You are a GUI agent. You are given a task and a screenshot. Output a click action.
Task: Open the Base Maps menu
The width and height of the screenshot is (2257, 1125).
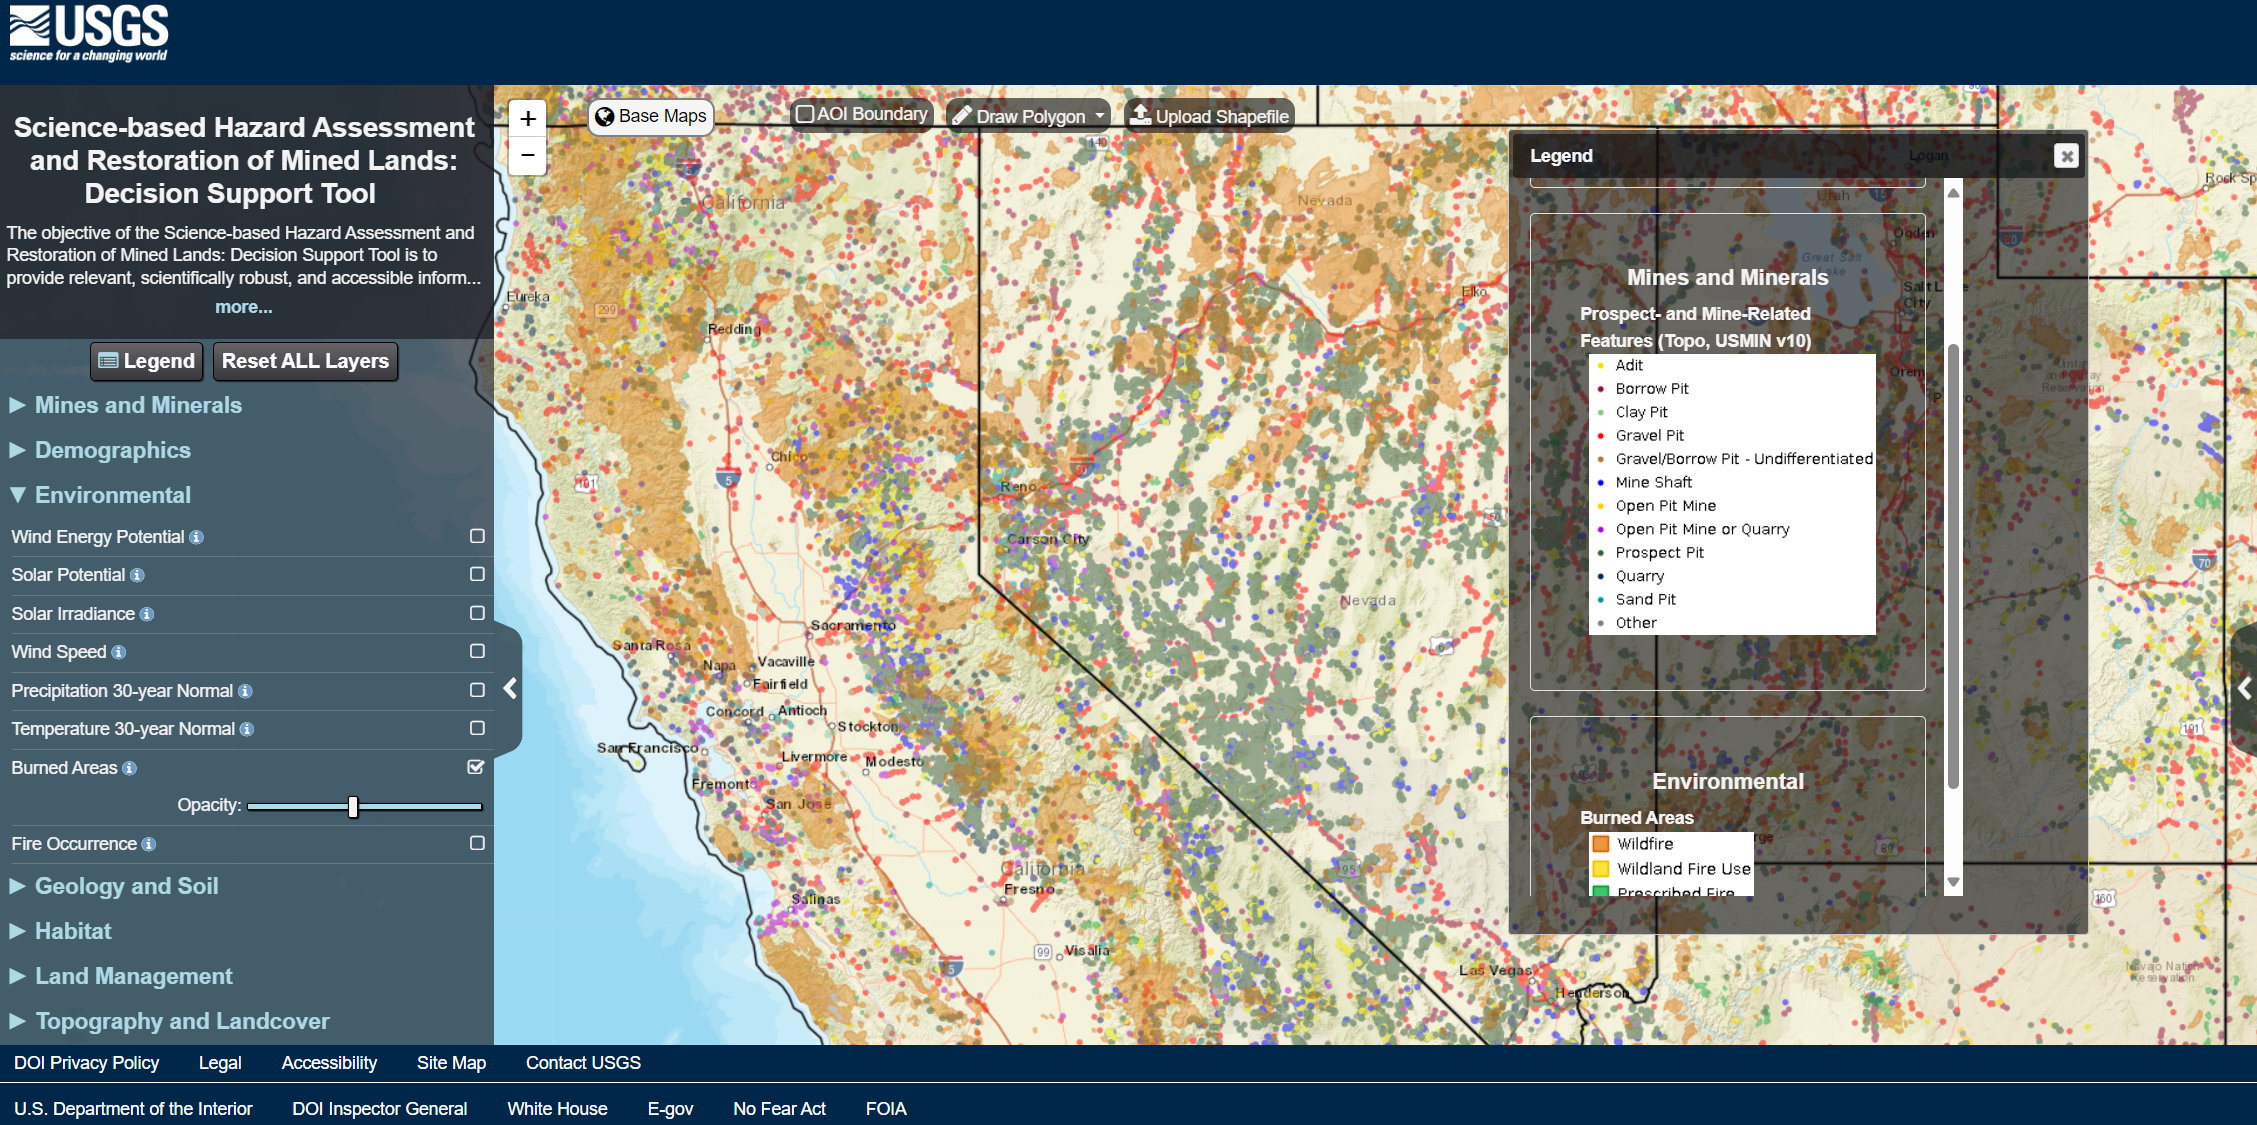[651, 116]
